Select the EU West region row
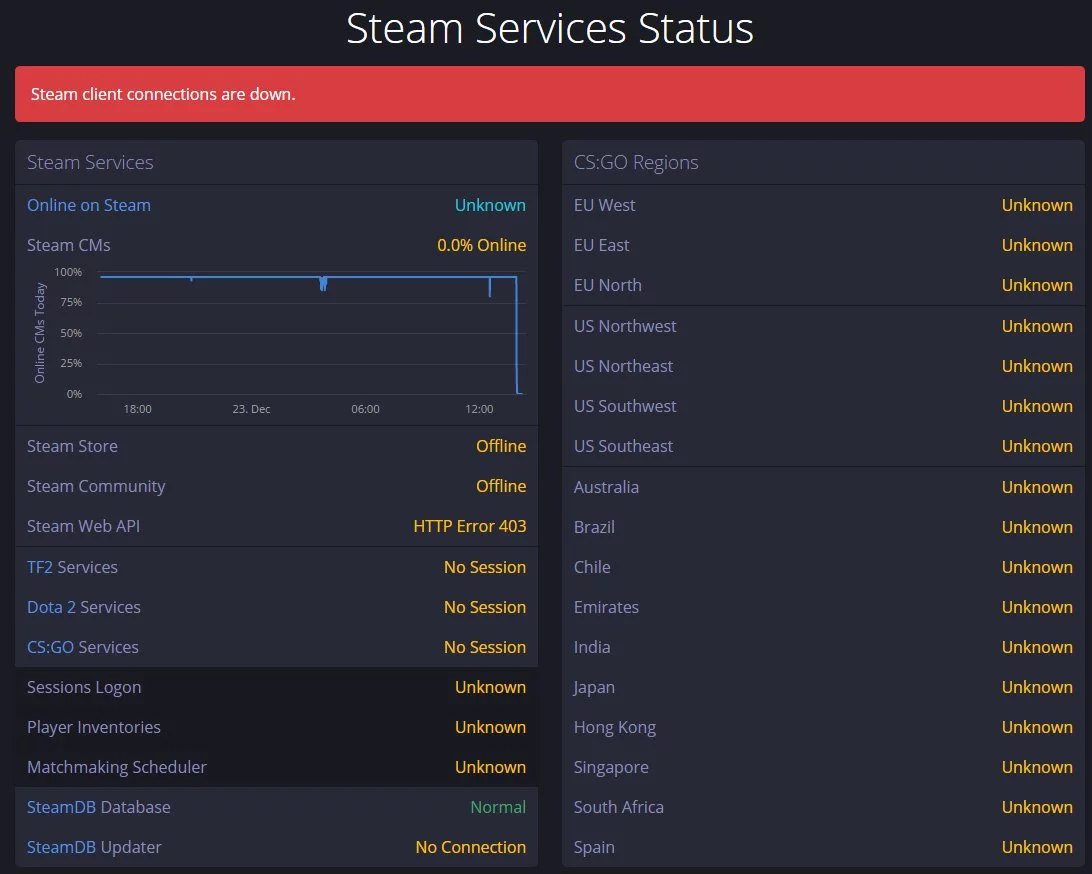 822,205
